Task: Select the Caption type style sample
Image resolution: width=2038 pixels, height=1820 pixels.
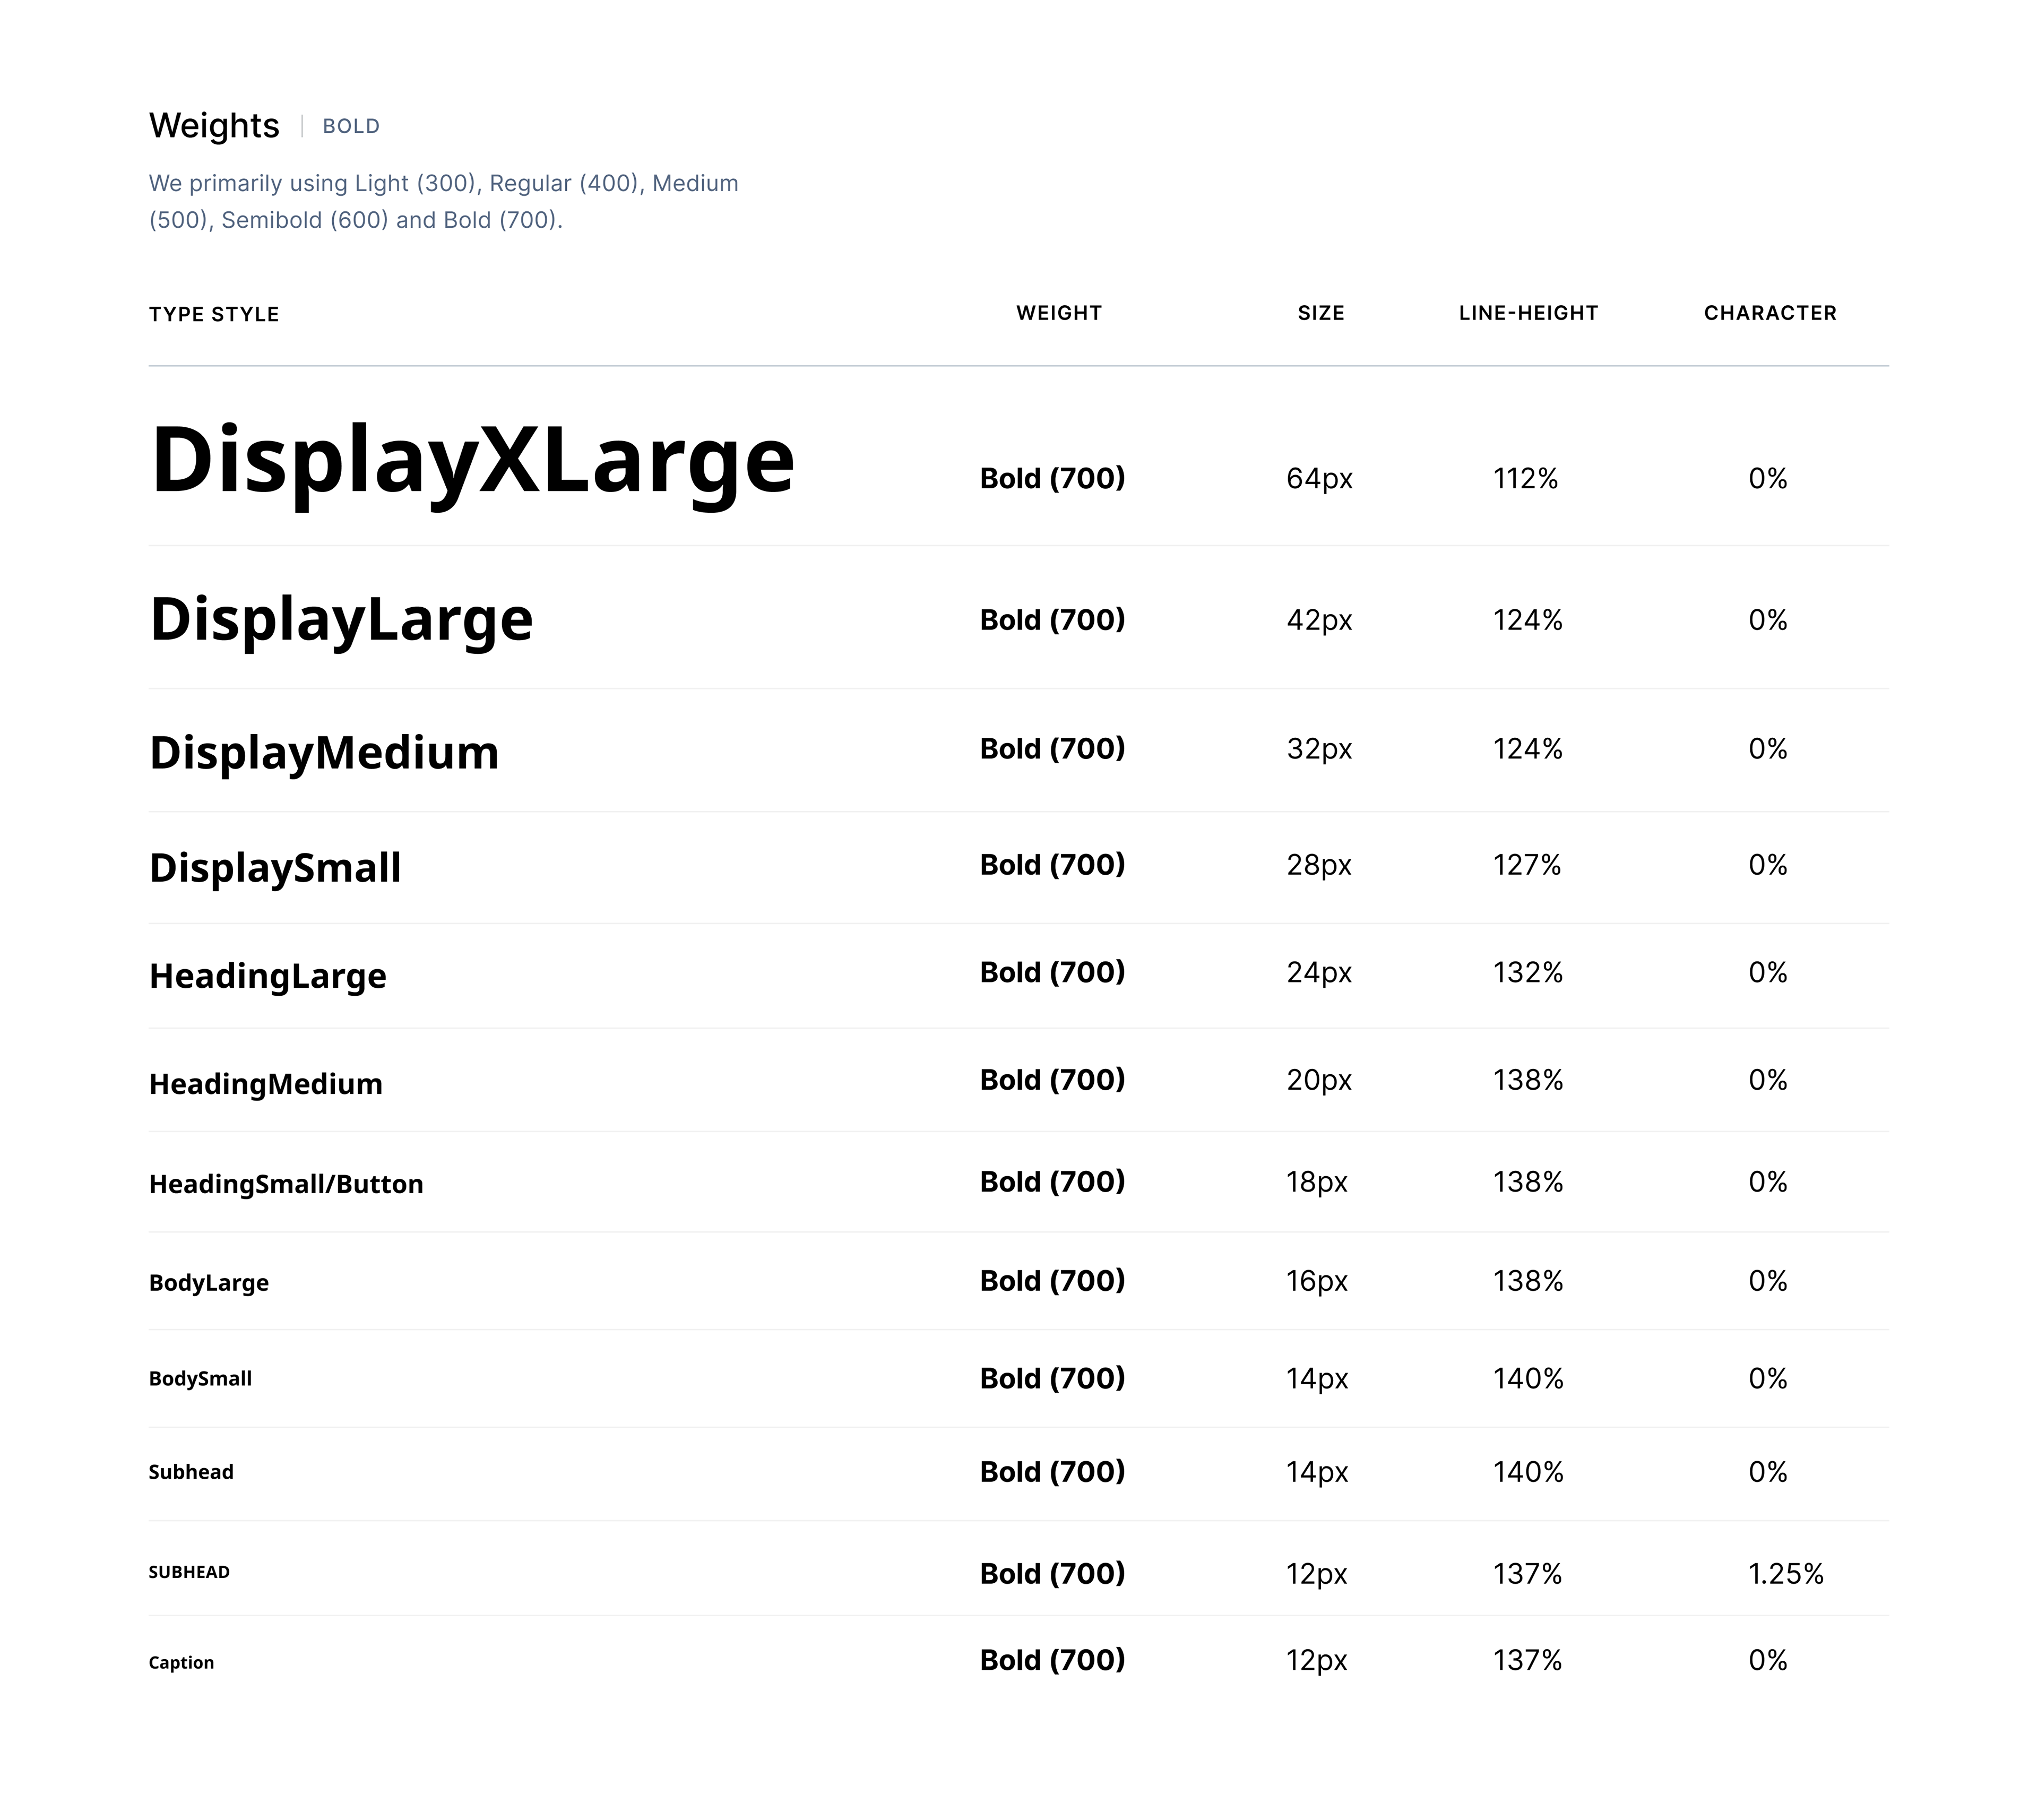Action: (x=181, y=1663)
